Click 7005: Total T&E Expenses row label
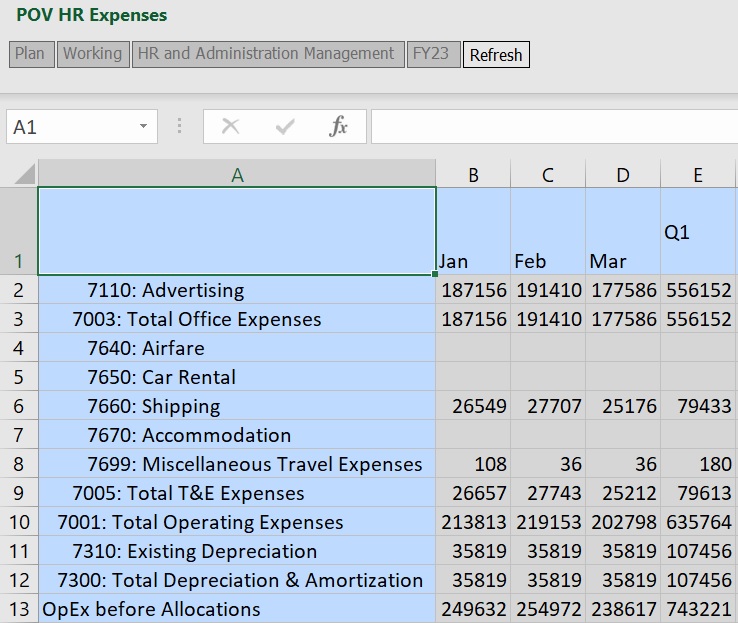 tap(188, 493)
